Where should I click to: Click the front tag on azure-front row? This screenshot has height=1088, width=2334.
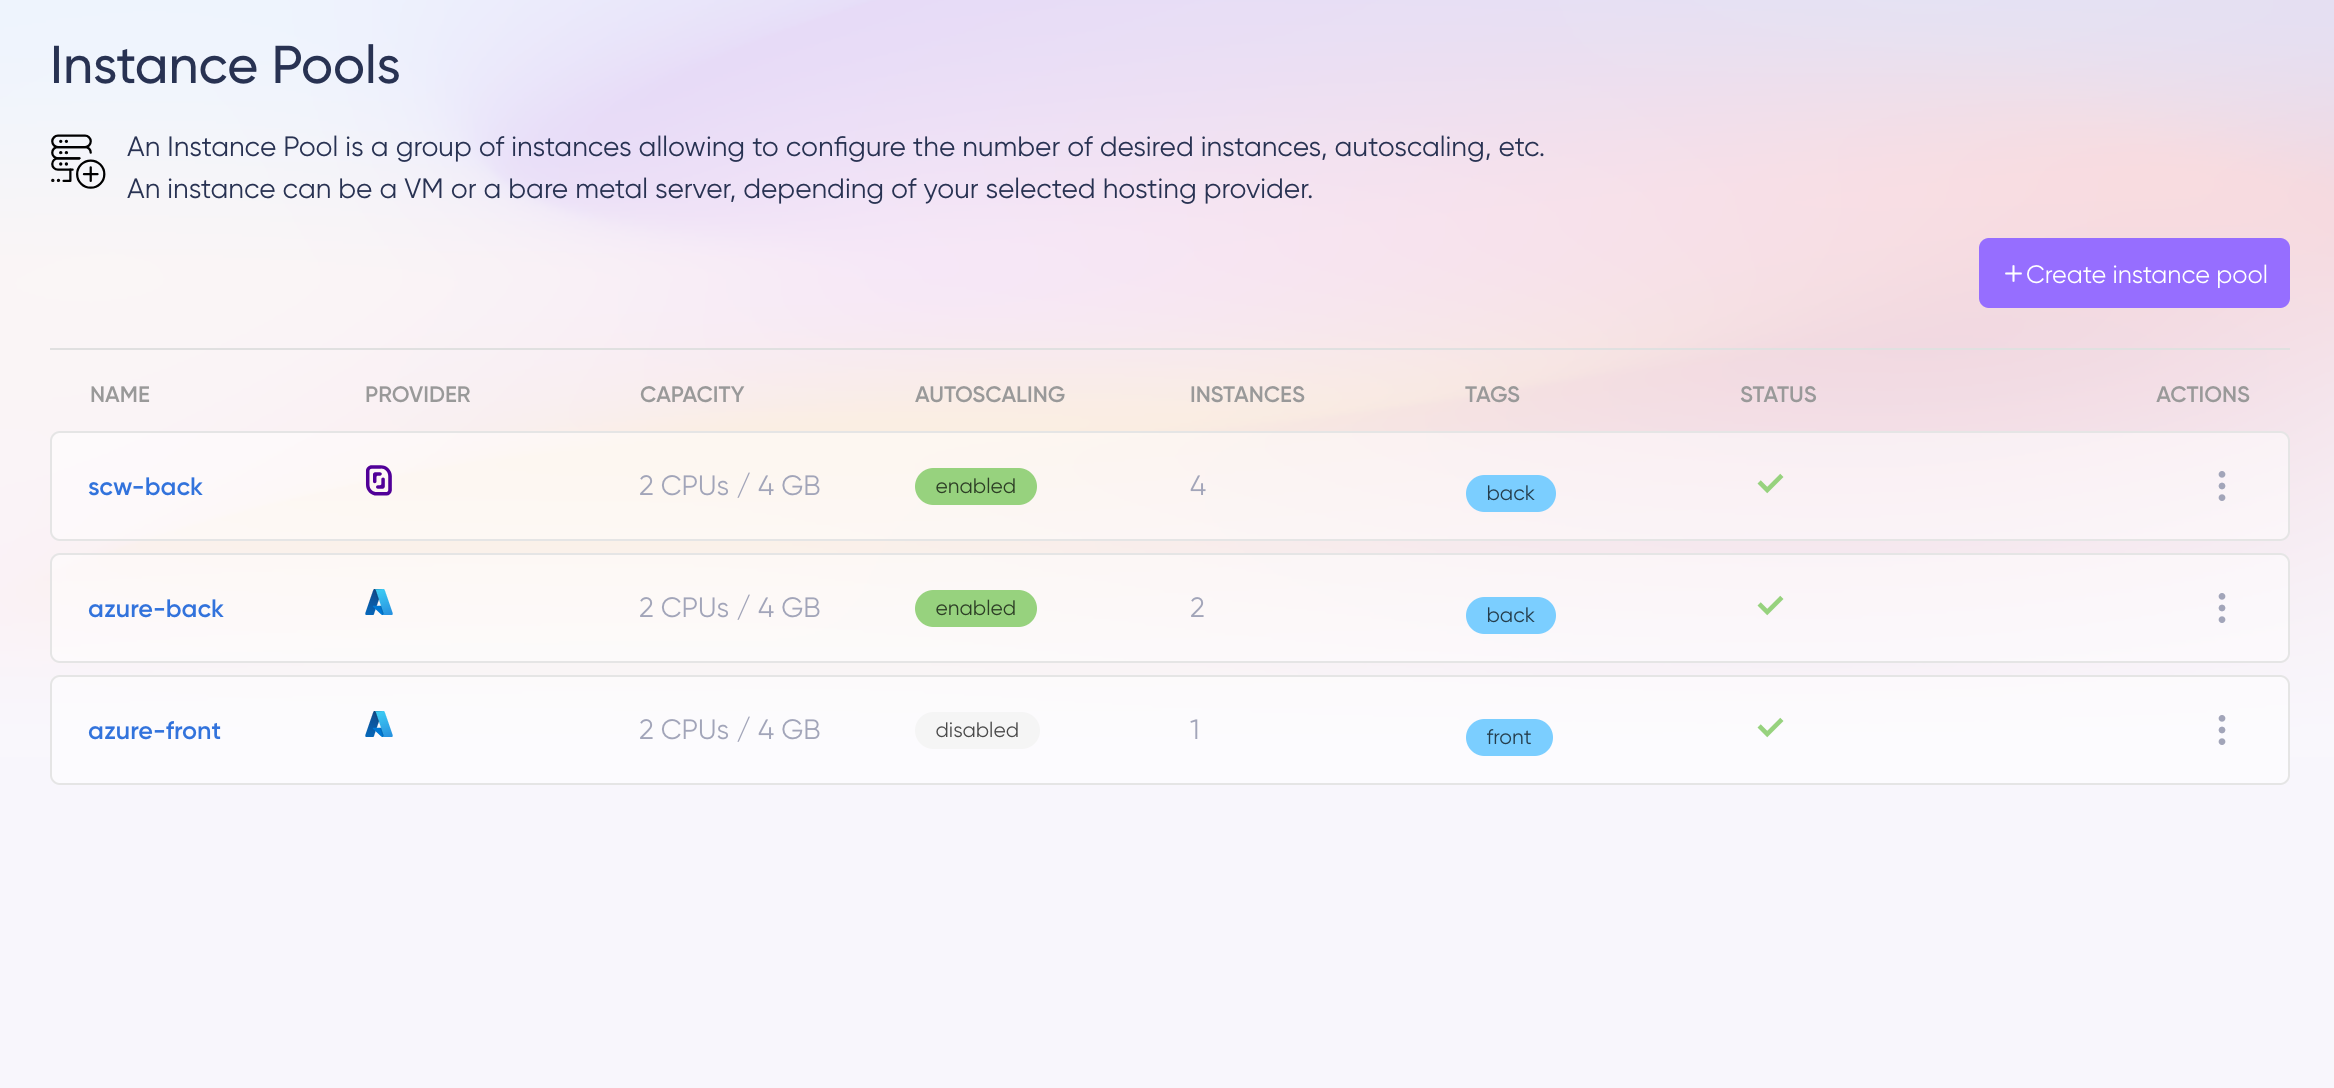1509,737
